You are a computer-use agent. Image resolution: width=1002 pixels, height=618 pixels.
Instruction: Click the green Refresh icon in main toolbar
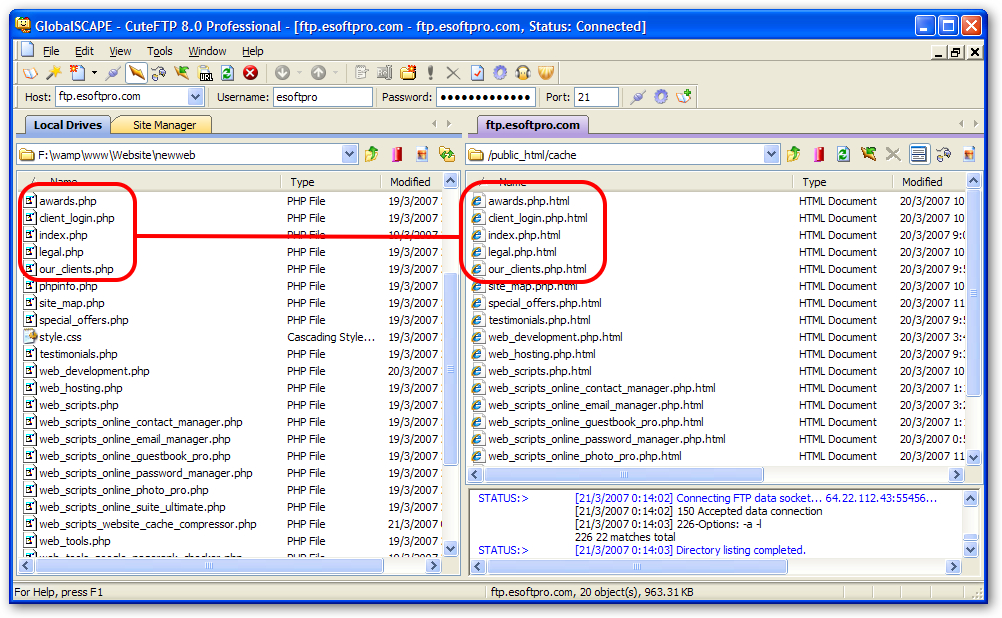228,73
